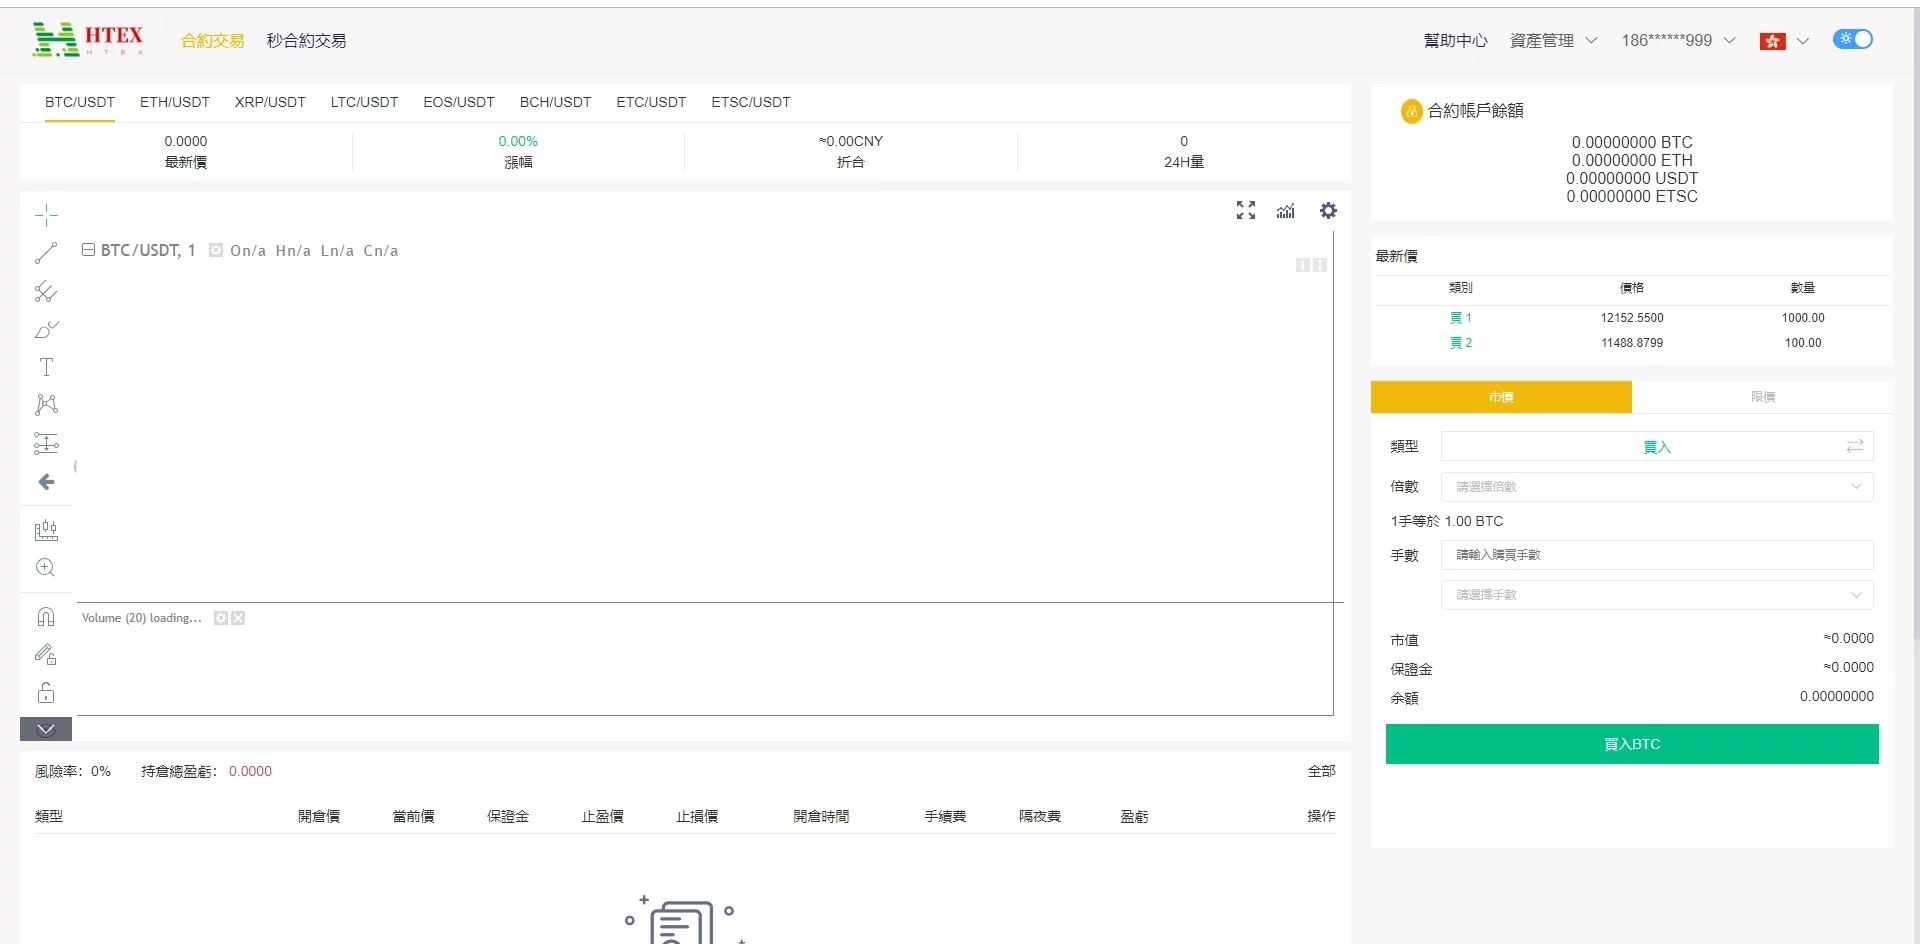1920x944 pixels.
Task: Open the chart indicators button
Action: (1286, 211)
